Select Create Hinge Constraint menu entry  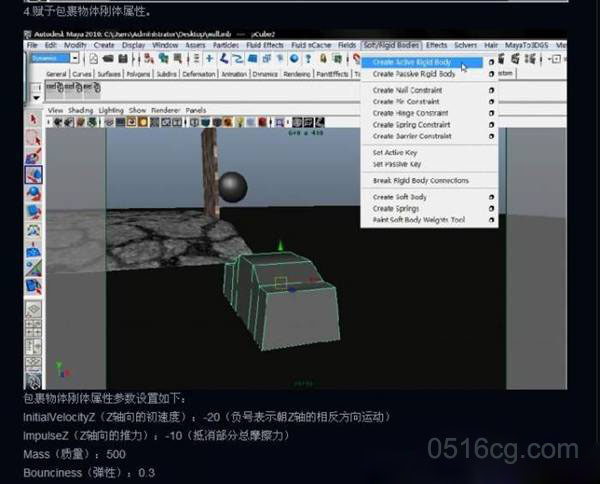coord(410,113)
